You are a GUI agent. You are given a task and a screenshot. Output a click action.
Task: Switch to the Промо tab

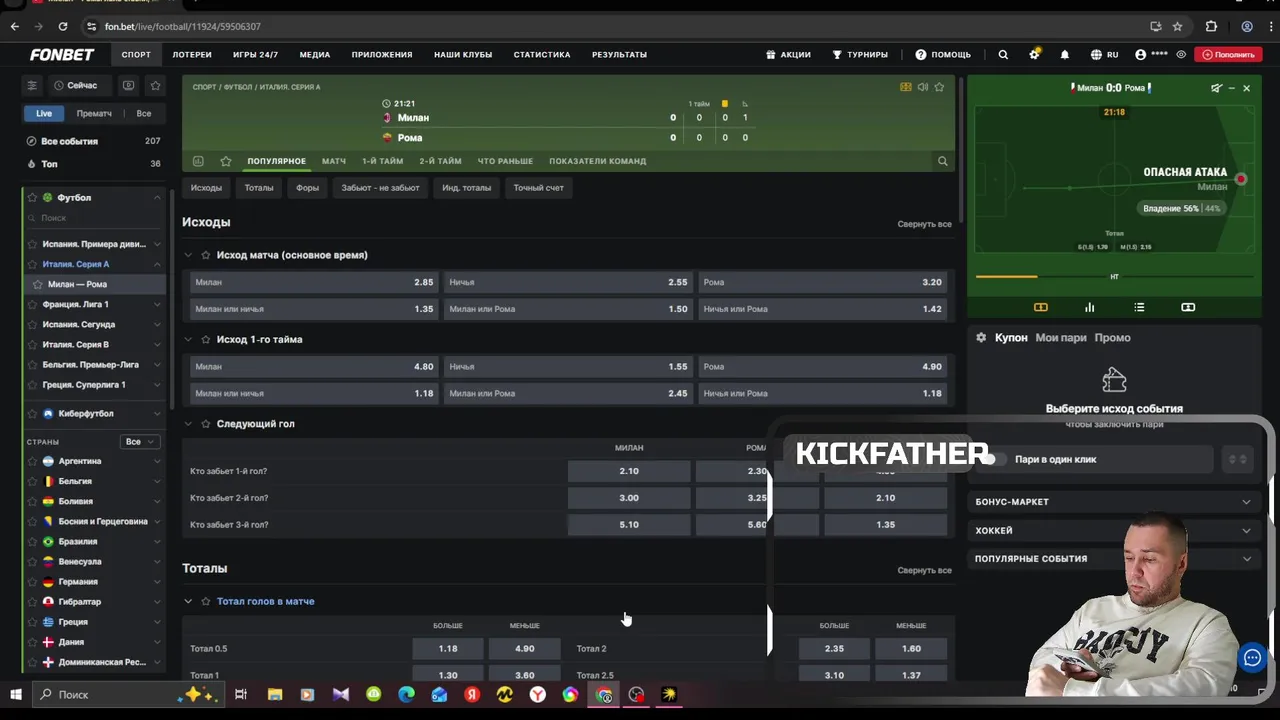[x=1113, y=338]
